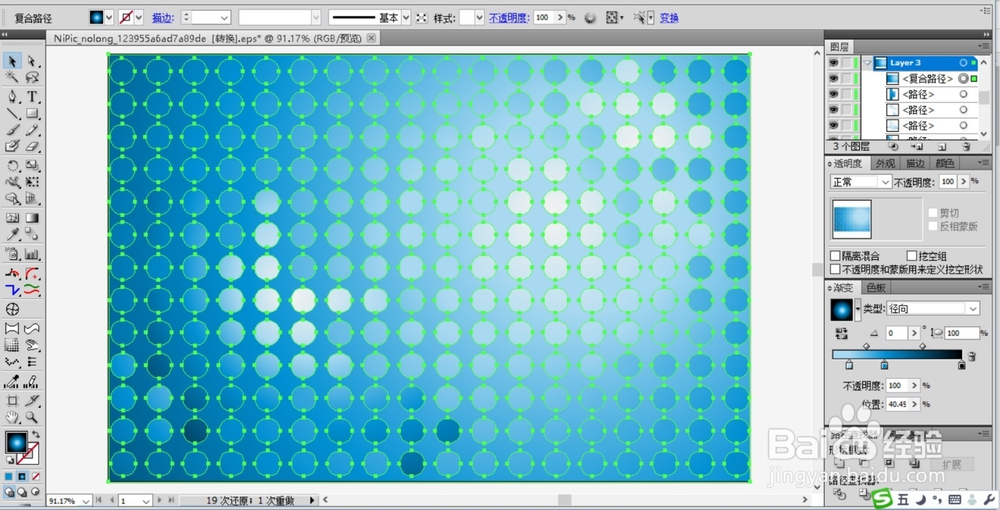Switch to the 颜色 tab
This screenshot has height=510, width=1000.
coord(945,164)
